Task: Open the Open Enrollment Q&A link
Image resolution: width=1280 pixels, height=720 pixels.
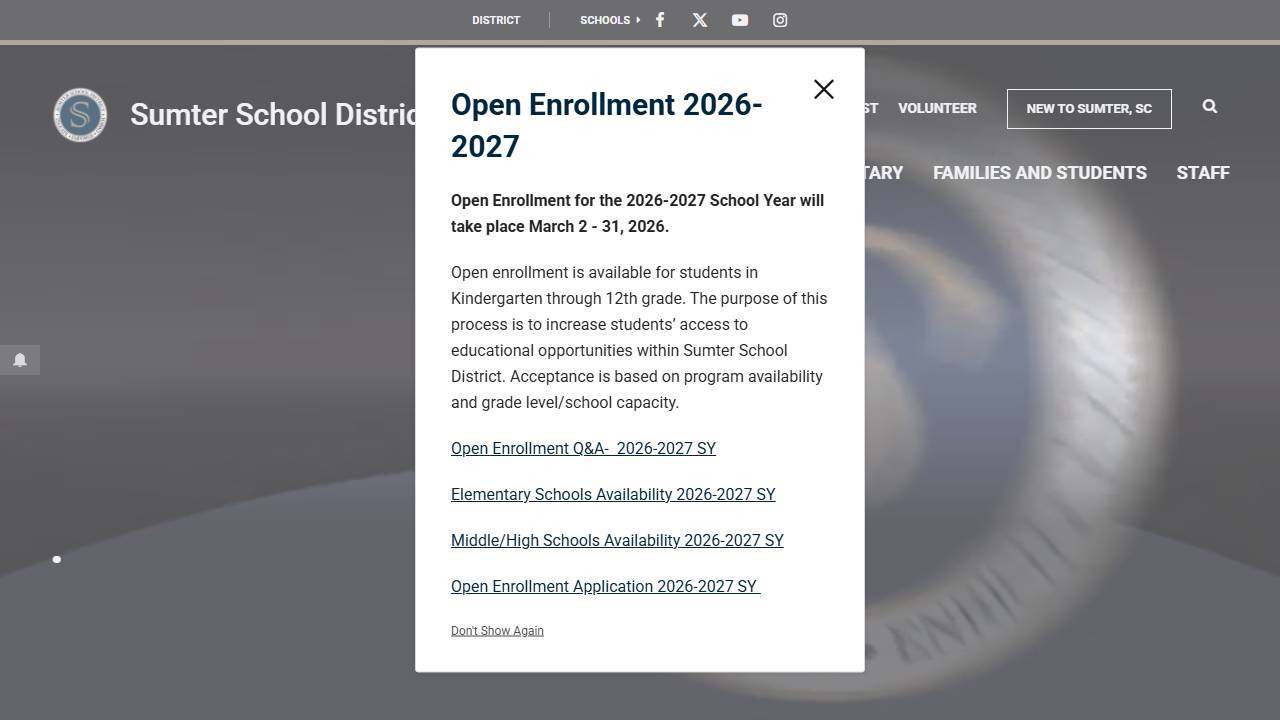Action: tap(583, 449)
